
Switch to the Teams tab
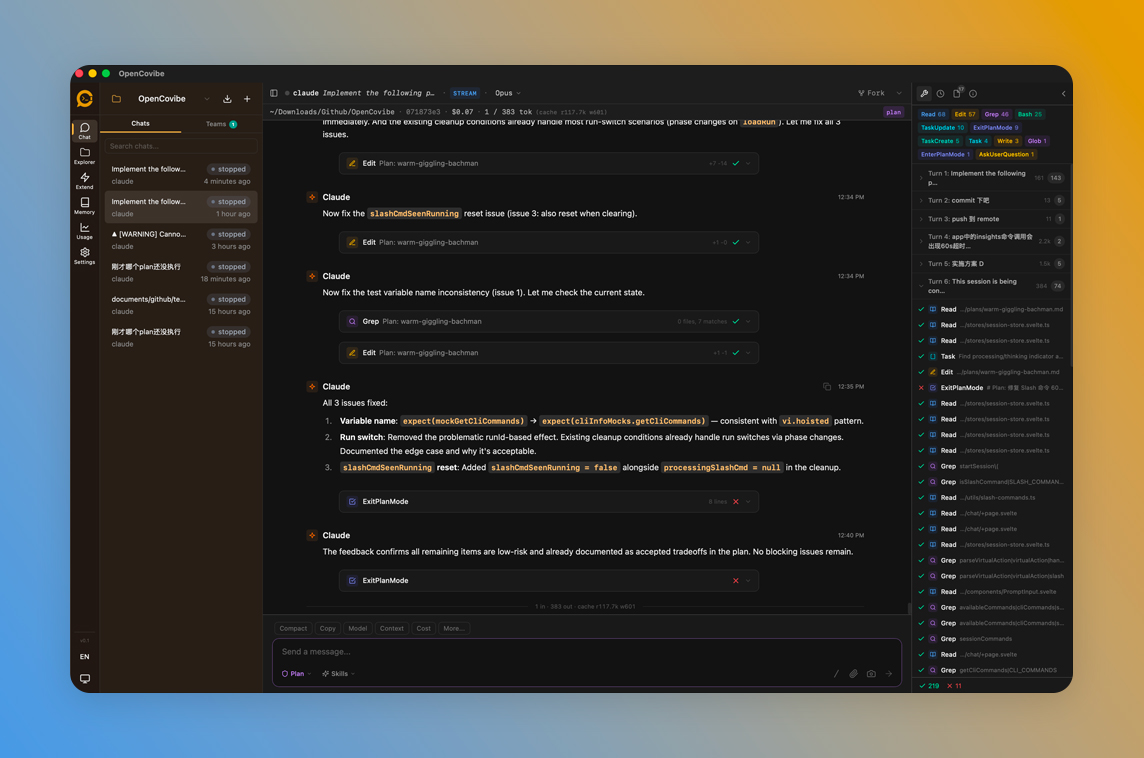(220, 124)
